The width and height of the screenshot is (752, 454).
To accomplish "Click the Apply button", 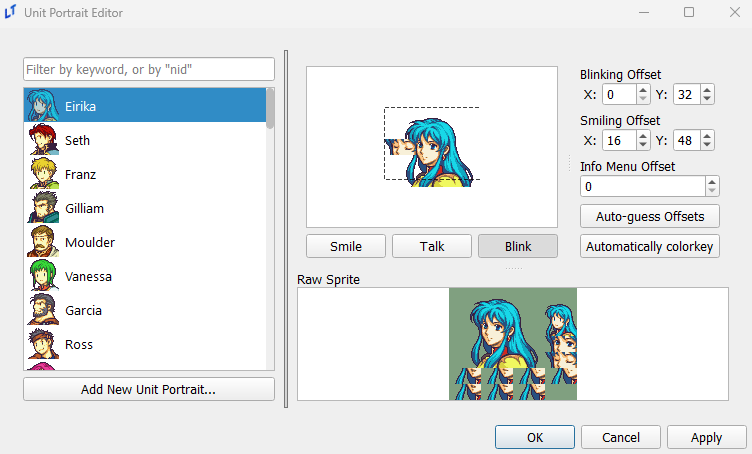I will [706, 437].
